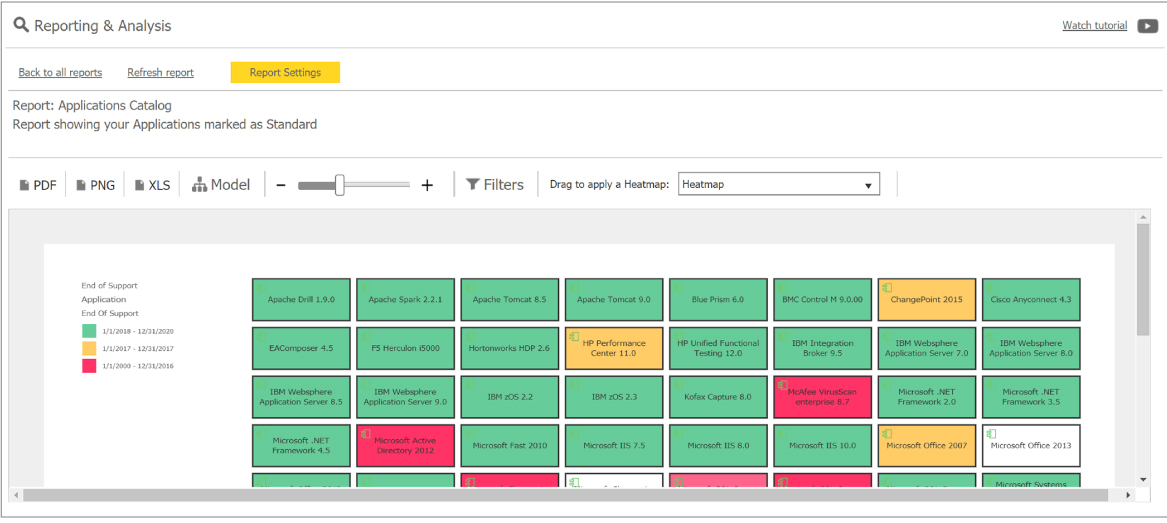This screenshot has width=1167, height=523.
Task: Select the Apache Spark 2.2.1 tile
Action: click(406, 299)
